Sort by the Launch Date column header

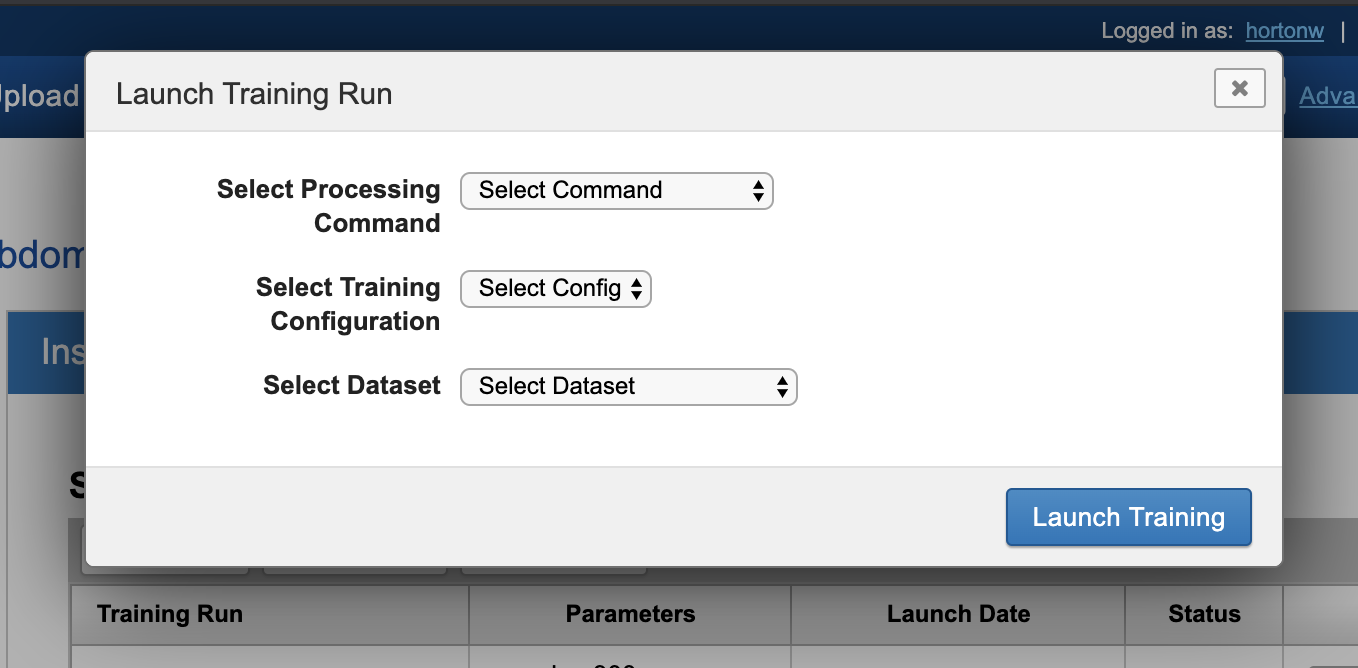click(x=958, y=613)
